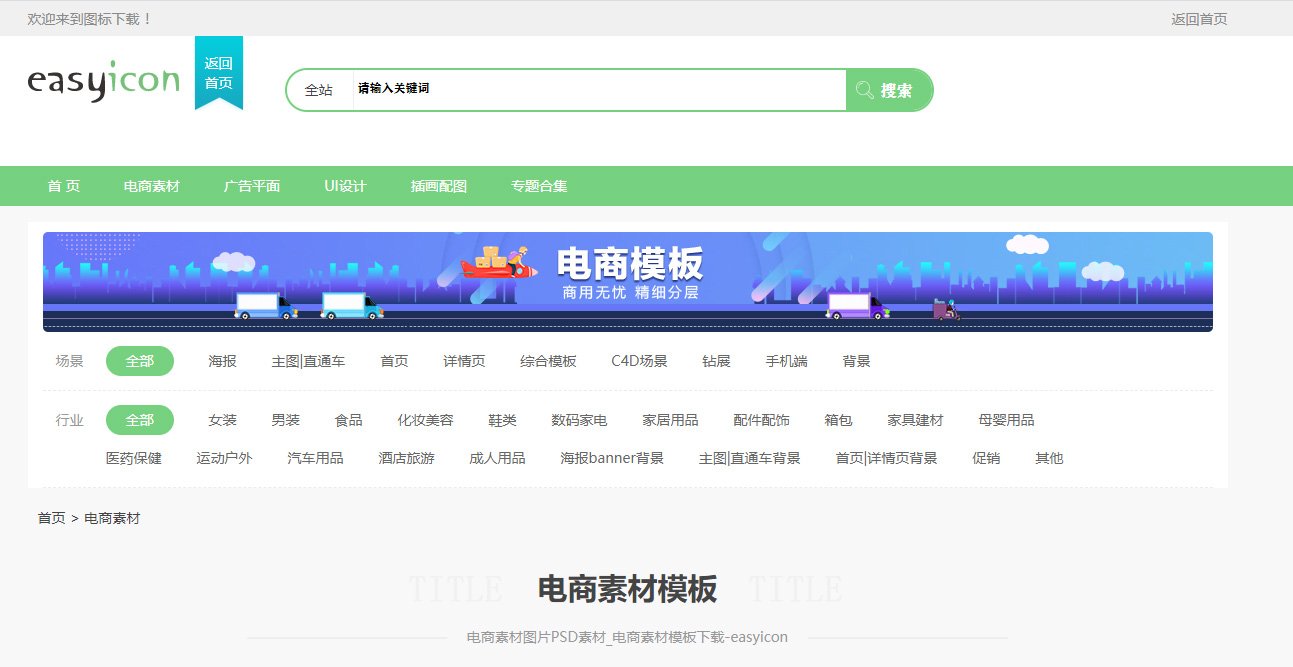This screenshot has width=1293, height=667.
Task: Click the 电商模板 banner image
Action: pyautogui.click(x=628, y=282)
